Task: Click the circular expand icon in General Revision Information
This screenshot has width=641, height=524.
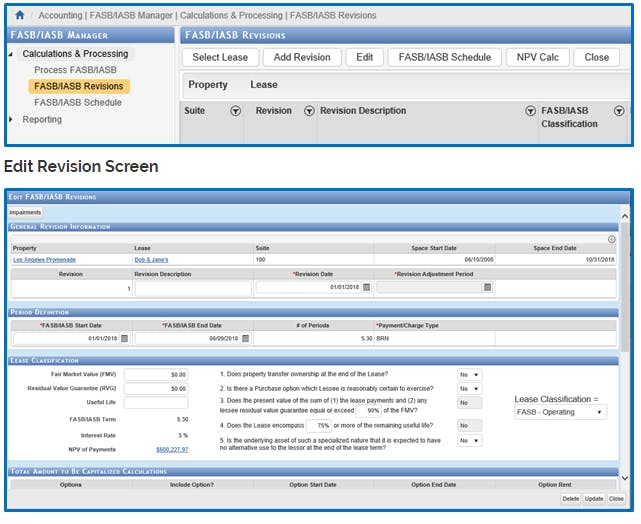Action: [x=611, y=239]
